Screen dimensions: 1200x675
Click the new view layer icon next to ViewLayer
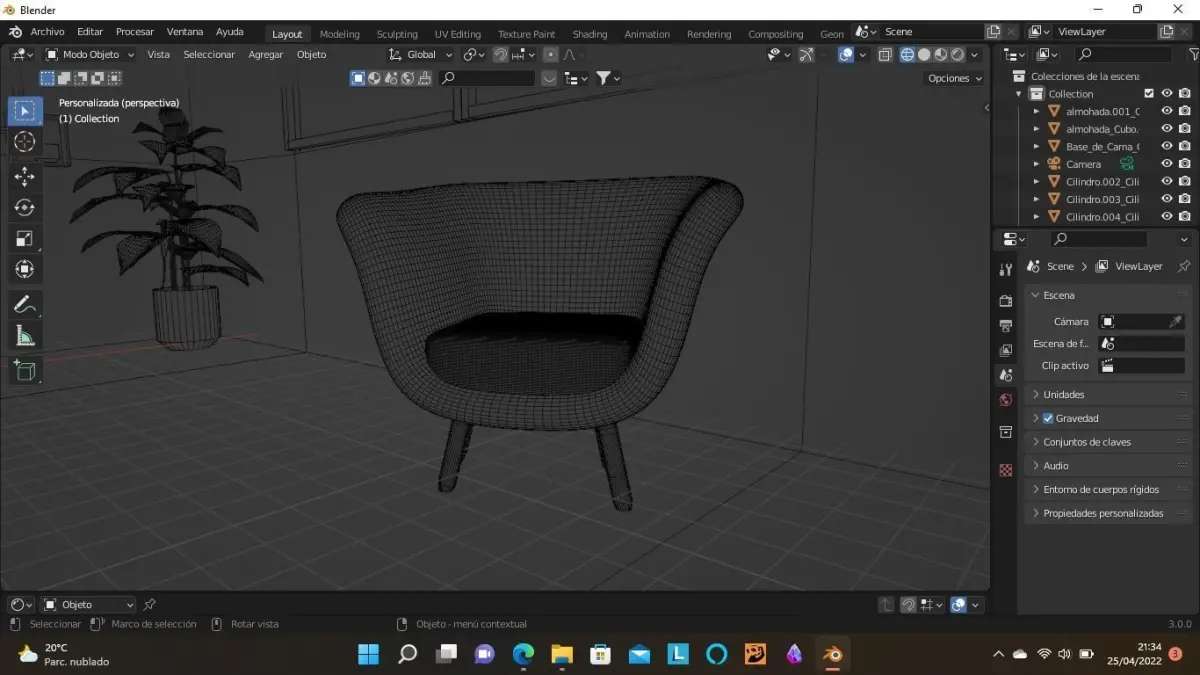[1166, 32]
